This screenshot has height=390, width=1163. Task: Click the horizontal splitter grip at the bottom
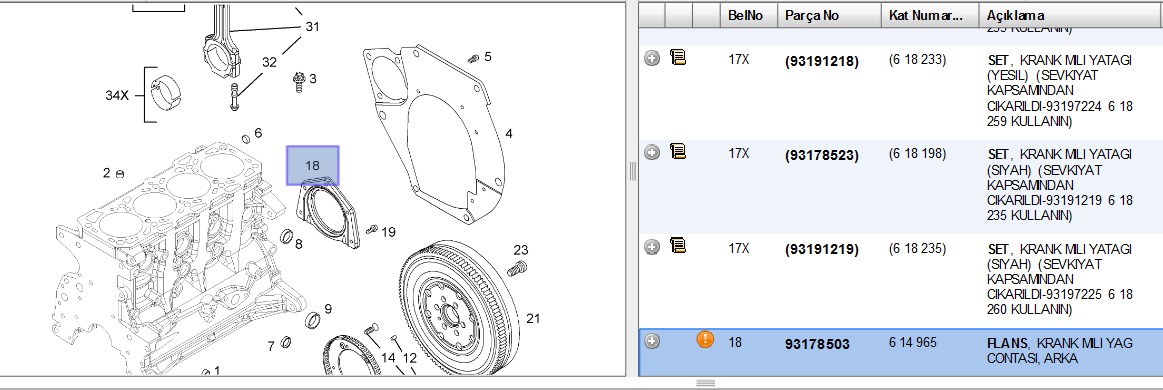(705, 383)
